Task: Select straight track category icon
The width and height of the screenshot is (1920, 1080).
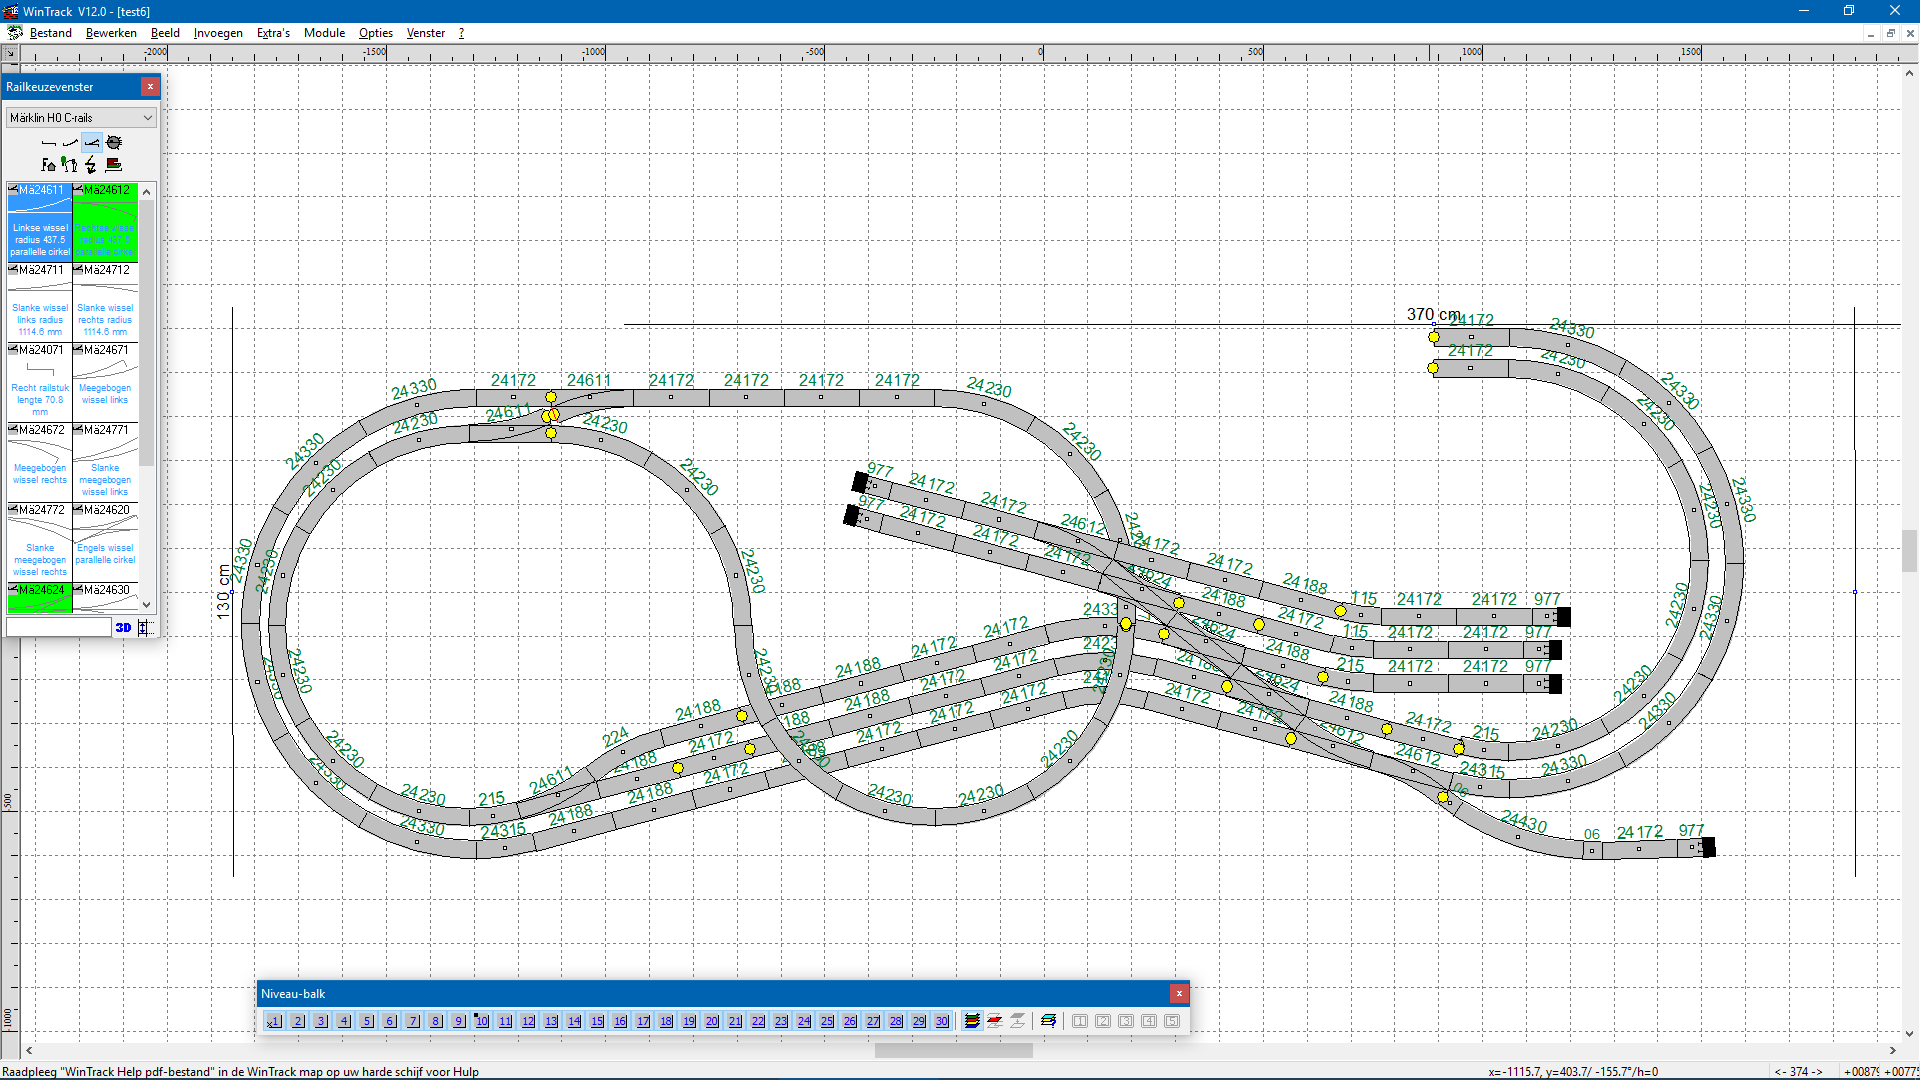Action: (x=49, y=143)
